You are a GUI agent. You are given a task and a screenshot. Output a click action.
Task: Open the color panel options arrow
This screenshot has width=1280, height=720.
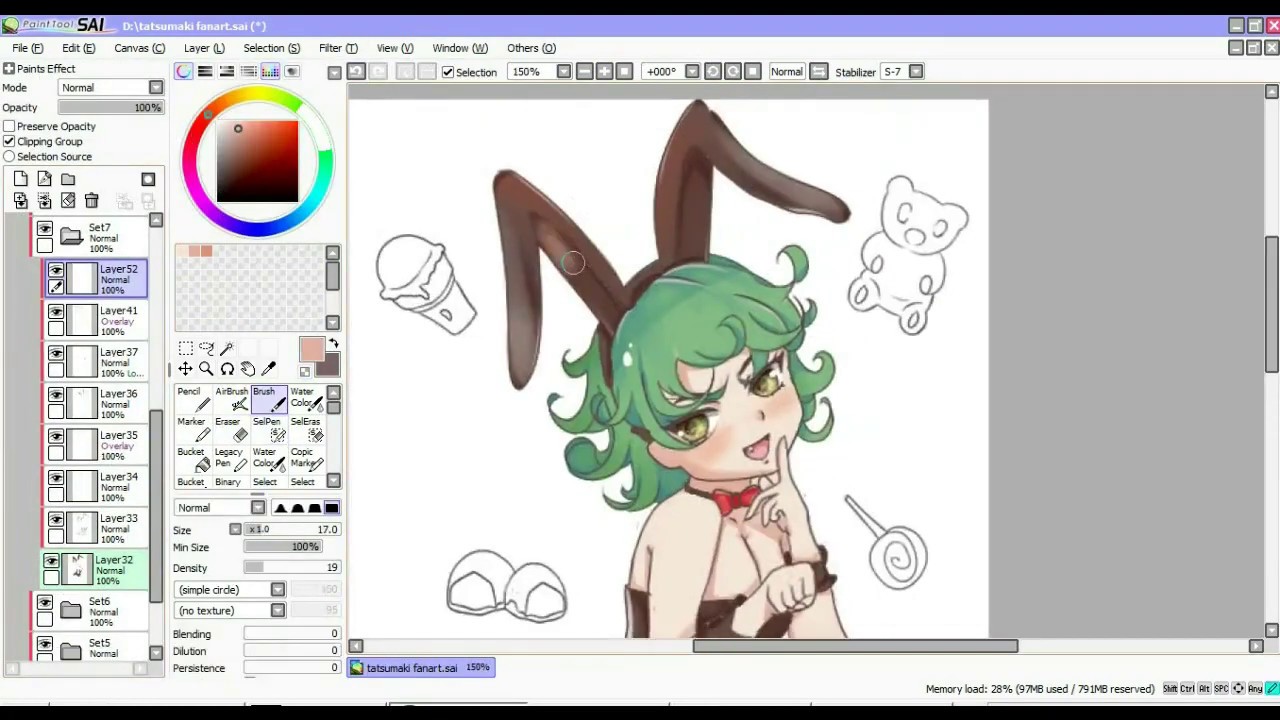[335, 72]
